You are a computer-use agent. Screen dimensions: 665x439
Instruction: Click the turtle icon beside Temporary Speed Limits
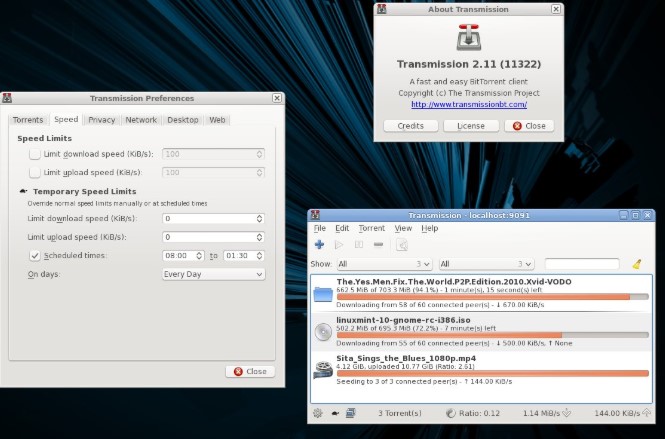click(x=24, y=191)
